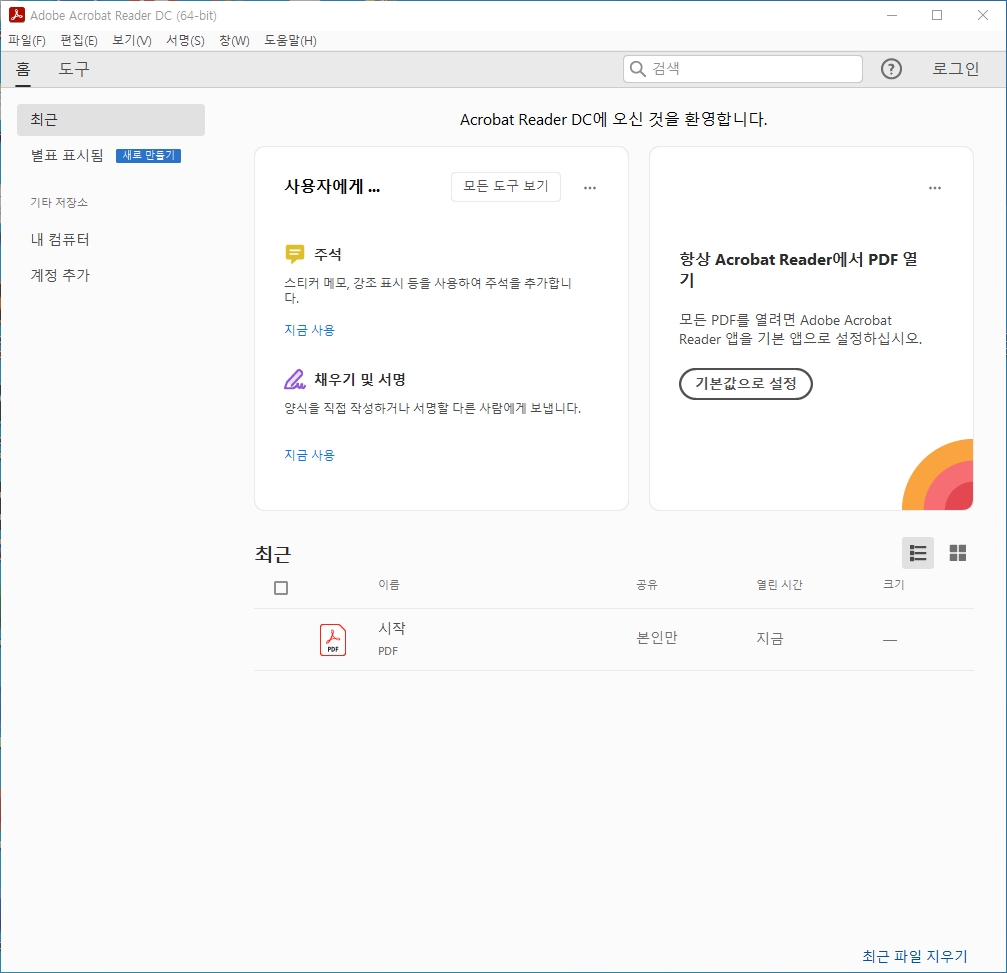Click the 본인만 sharing value
This screenshot has height=973, width=1007.
point(656,638)
